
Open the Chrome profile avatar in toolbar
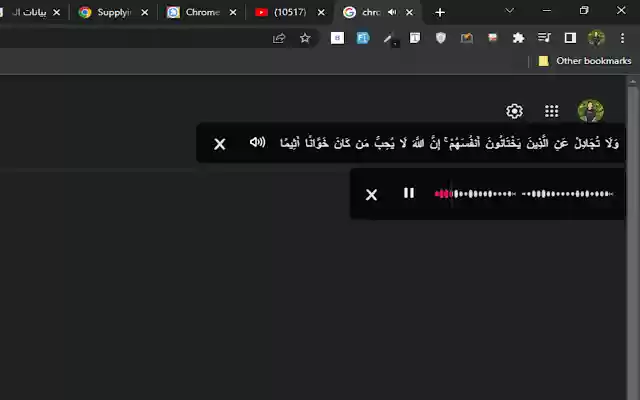pyautogui.click(x=596, y=38)
